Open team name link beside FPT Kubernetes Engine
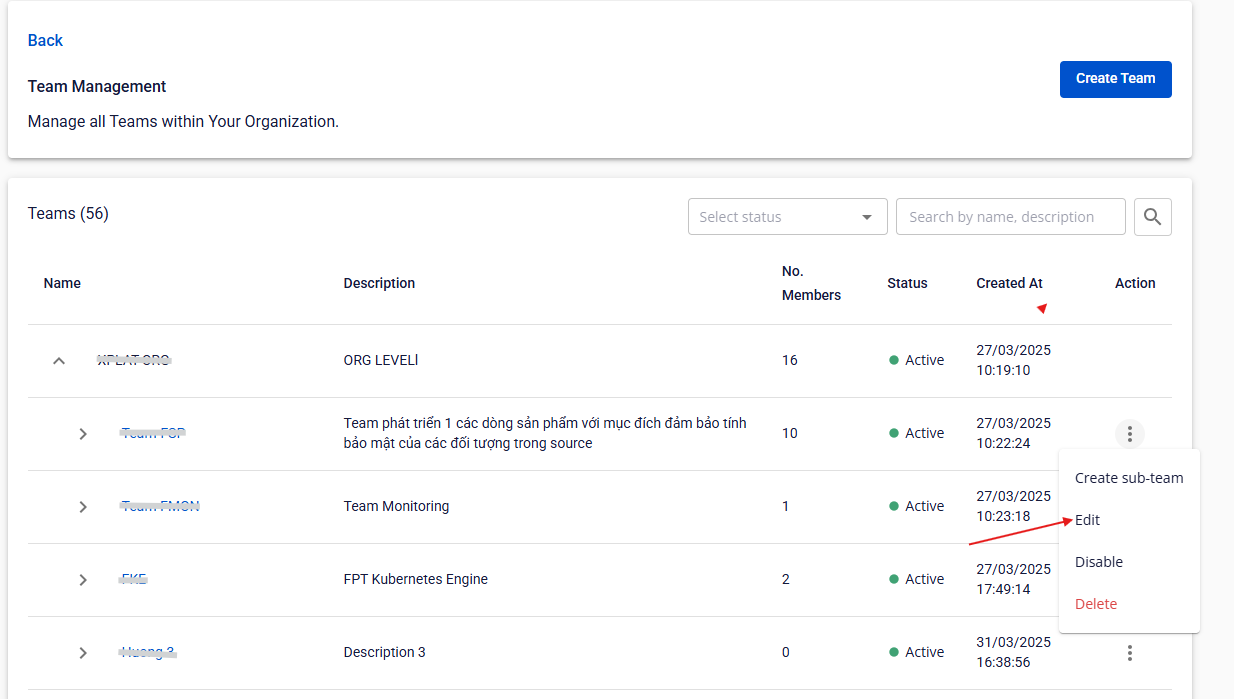This screenshot has height=699, width=1234. [x=134, y=579]
